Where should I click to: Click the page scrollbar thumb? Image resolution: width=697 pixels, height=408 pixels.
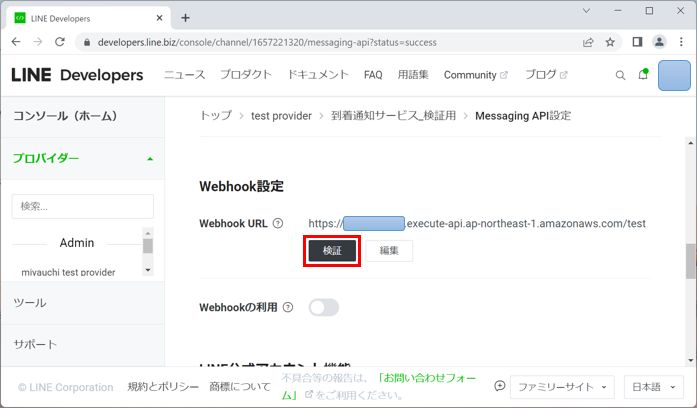point(690,261)
